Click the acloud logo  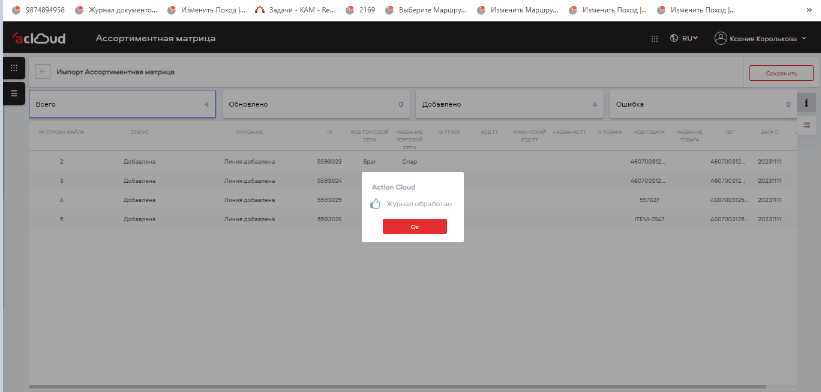point(39,38)
